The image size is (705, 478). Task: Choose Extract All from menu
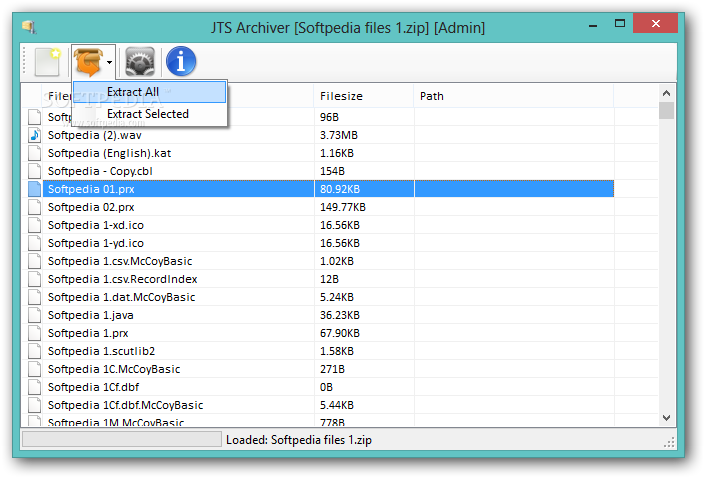pos(149,92)
